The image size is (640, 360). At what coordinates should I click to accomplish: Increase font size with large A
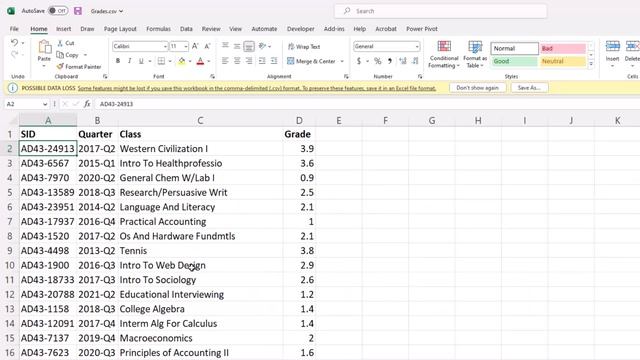point(195,47)
